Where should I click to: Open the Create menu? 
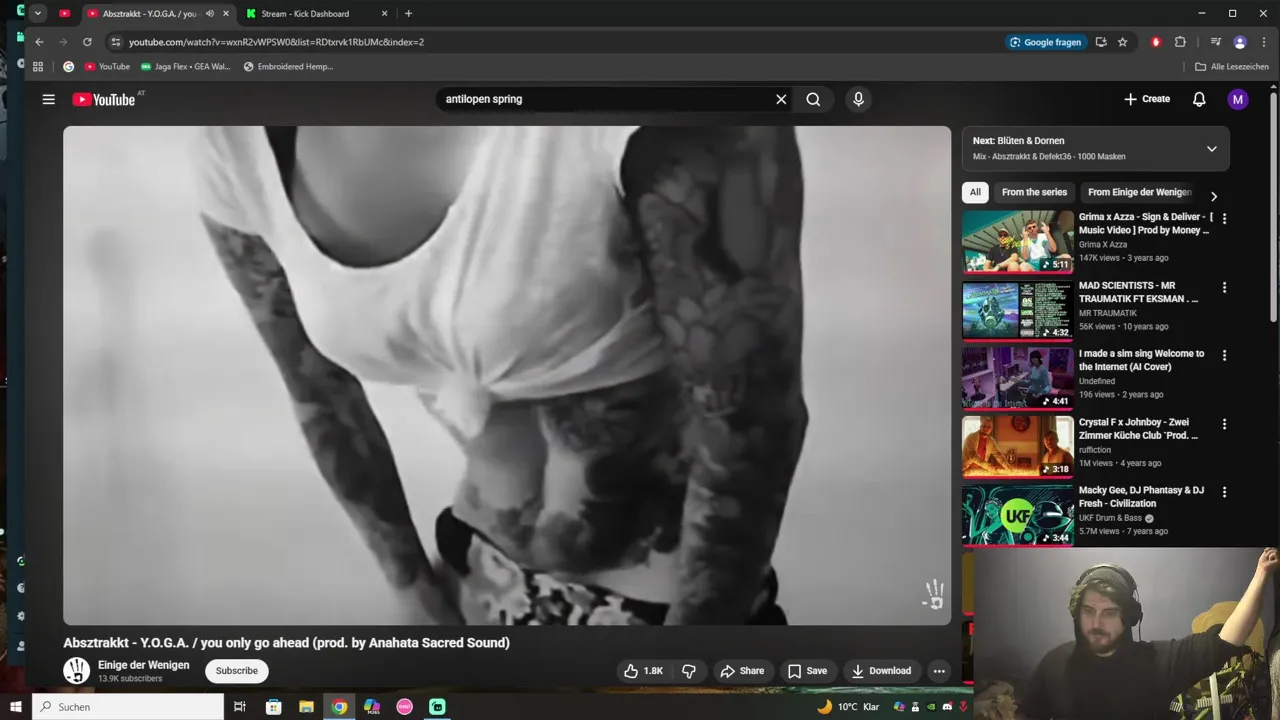[x=1147, y=99]
